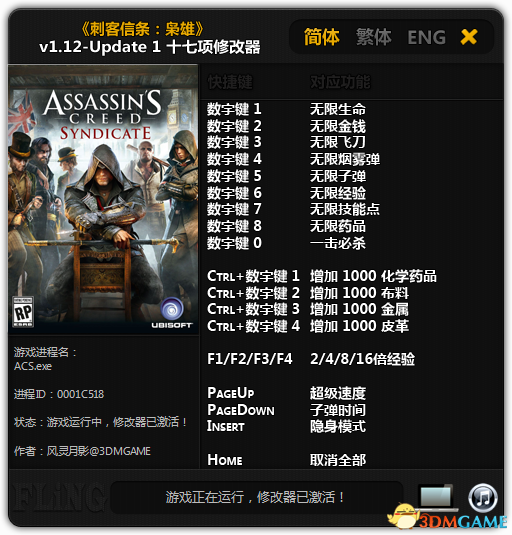Toggle the 一击必杀 cheat option
512x535 pixels.
pos(338,243)
